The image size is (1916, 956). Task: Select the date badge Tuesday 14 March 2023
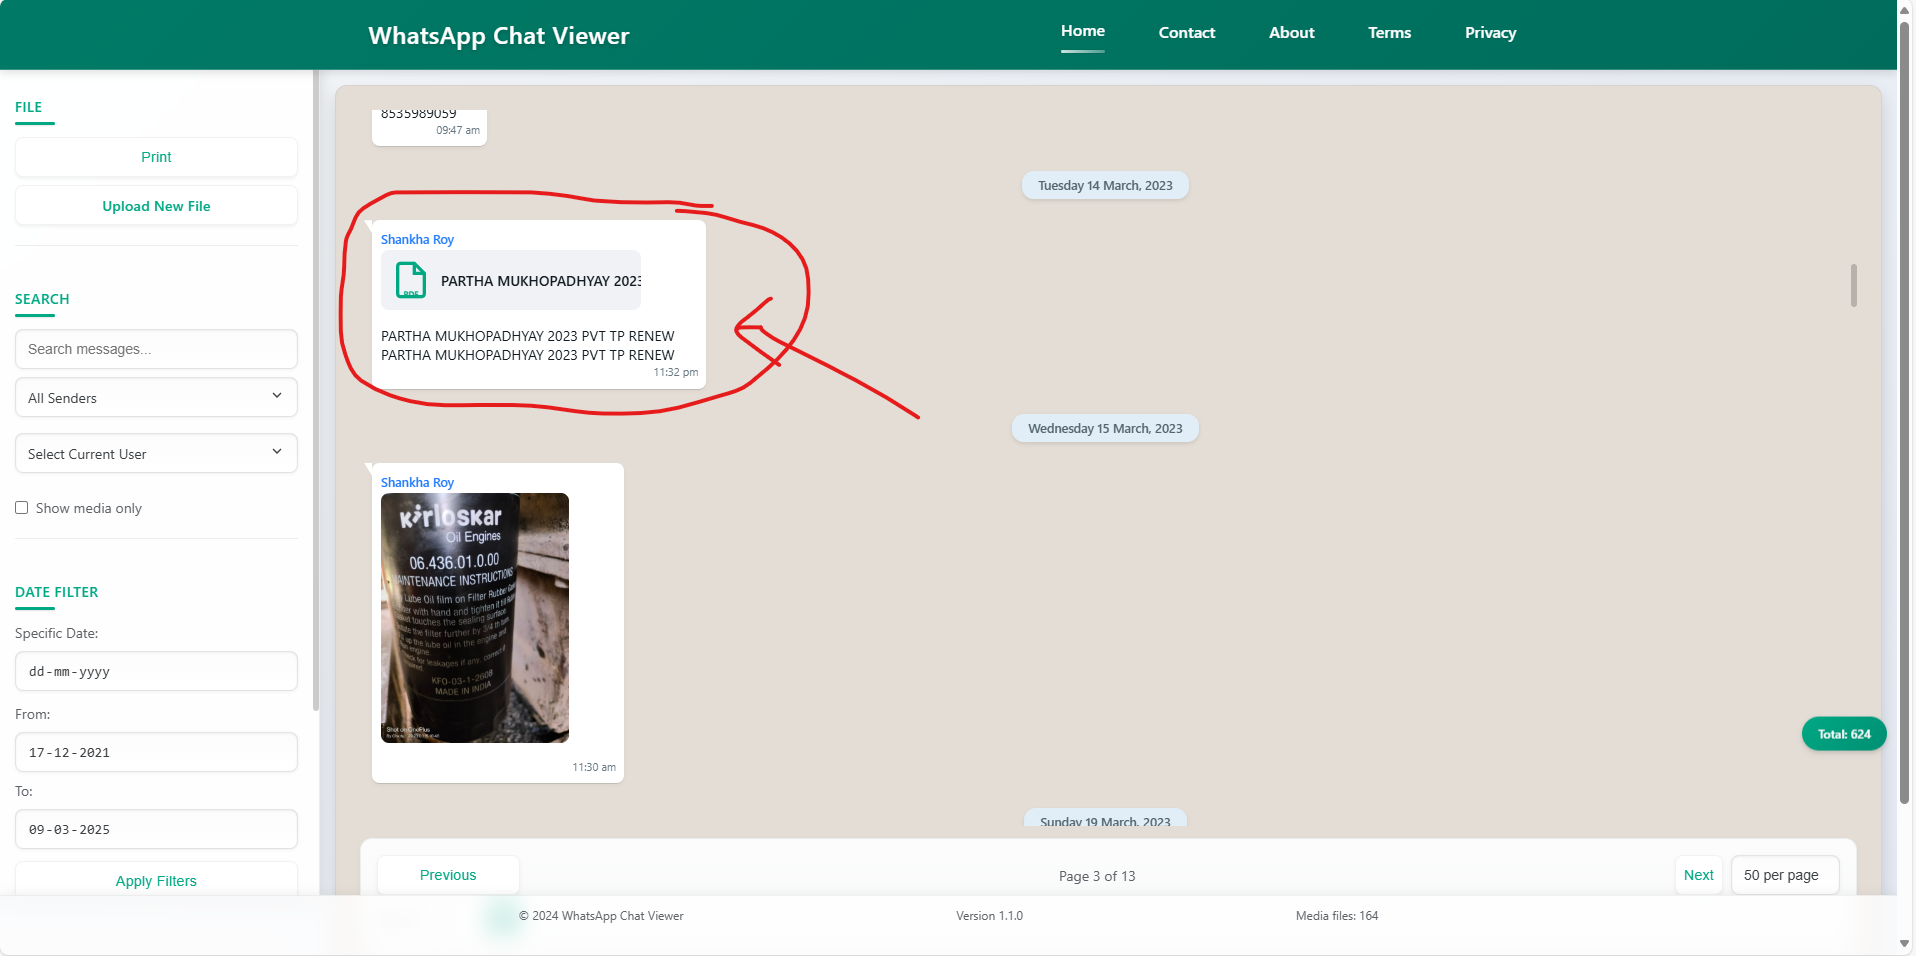1104,185
